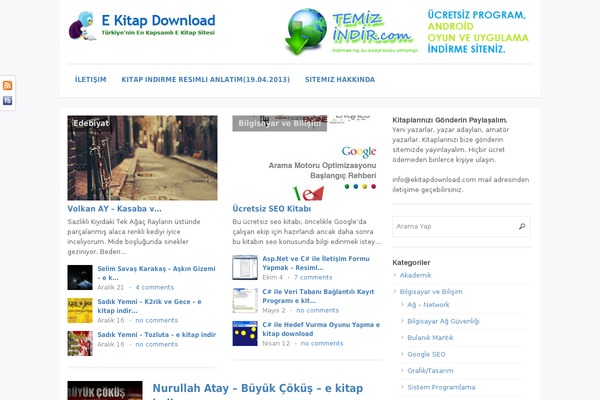
Task: Open the Edebiyat street photo thumbnail
Action: point(142,158)
